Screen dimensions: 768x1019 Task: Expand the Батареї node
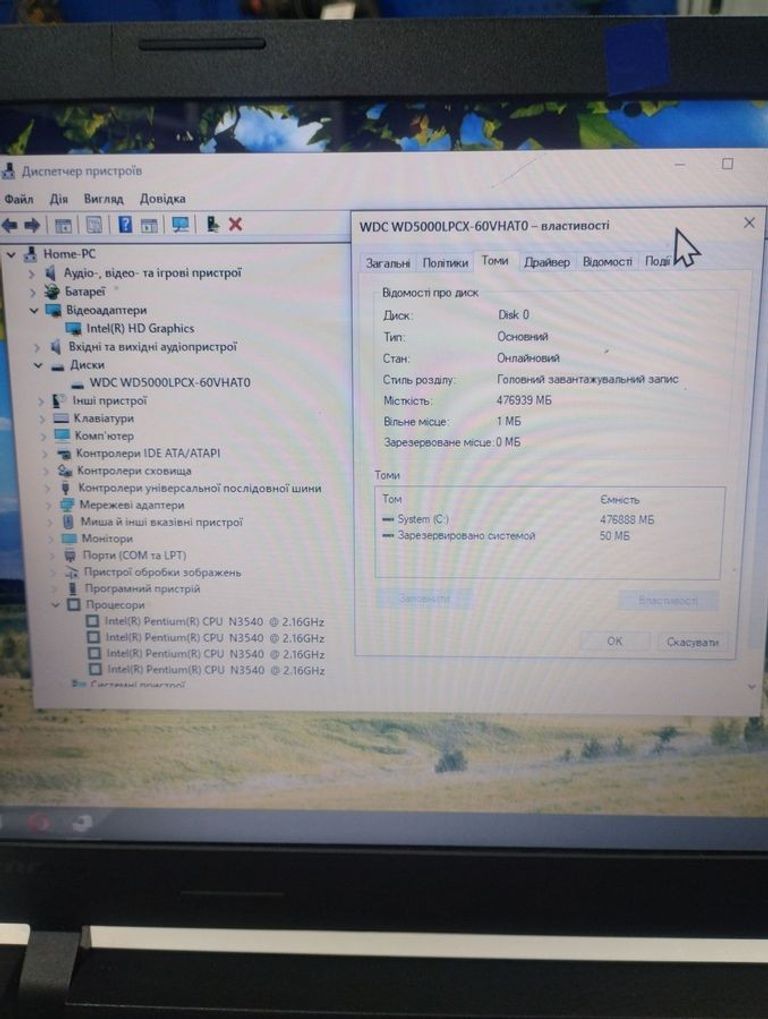(32, 292)
